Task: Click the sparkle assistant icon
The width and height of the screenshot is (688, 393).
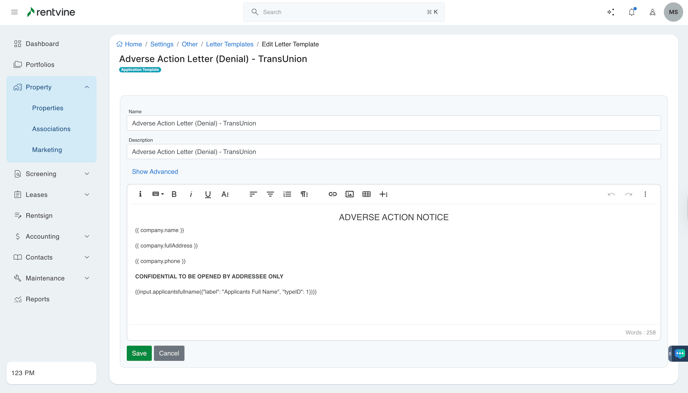Action: (x=611, y=12)
